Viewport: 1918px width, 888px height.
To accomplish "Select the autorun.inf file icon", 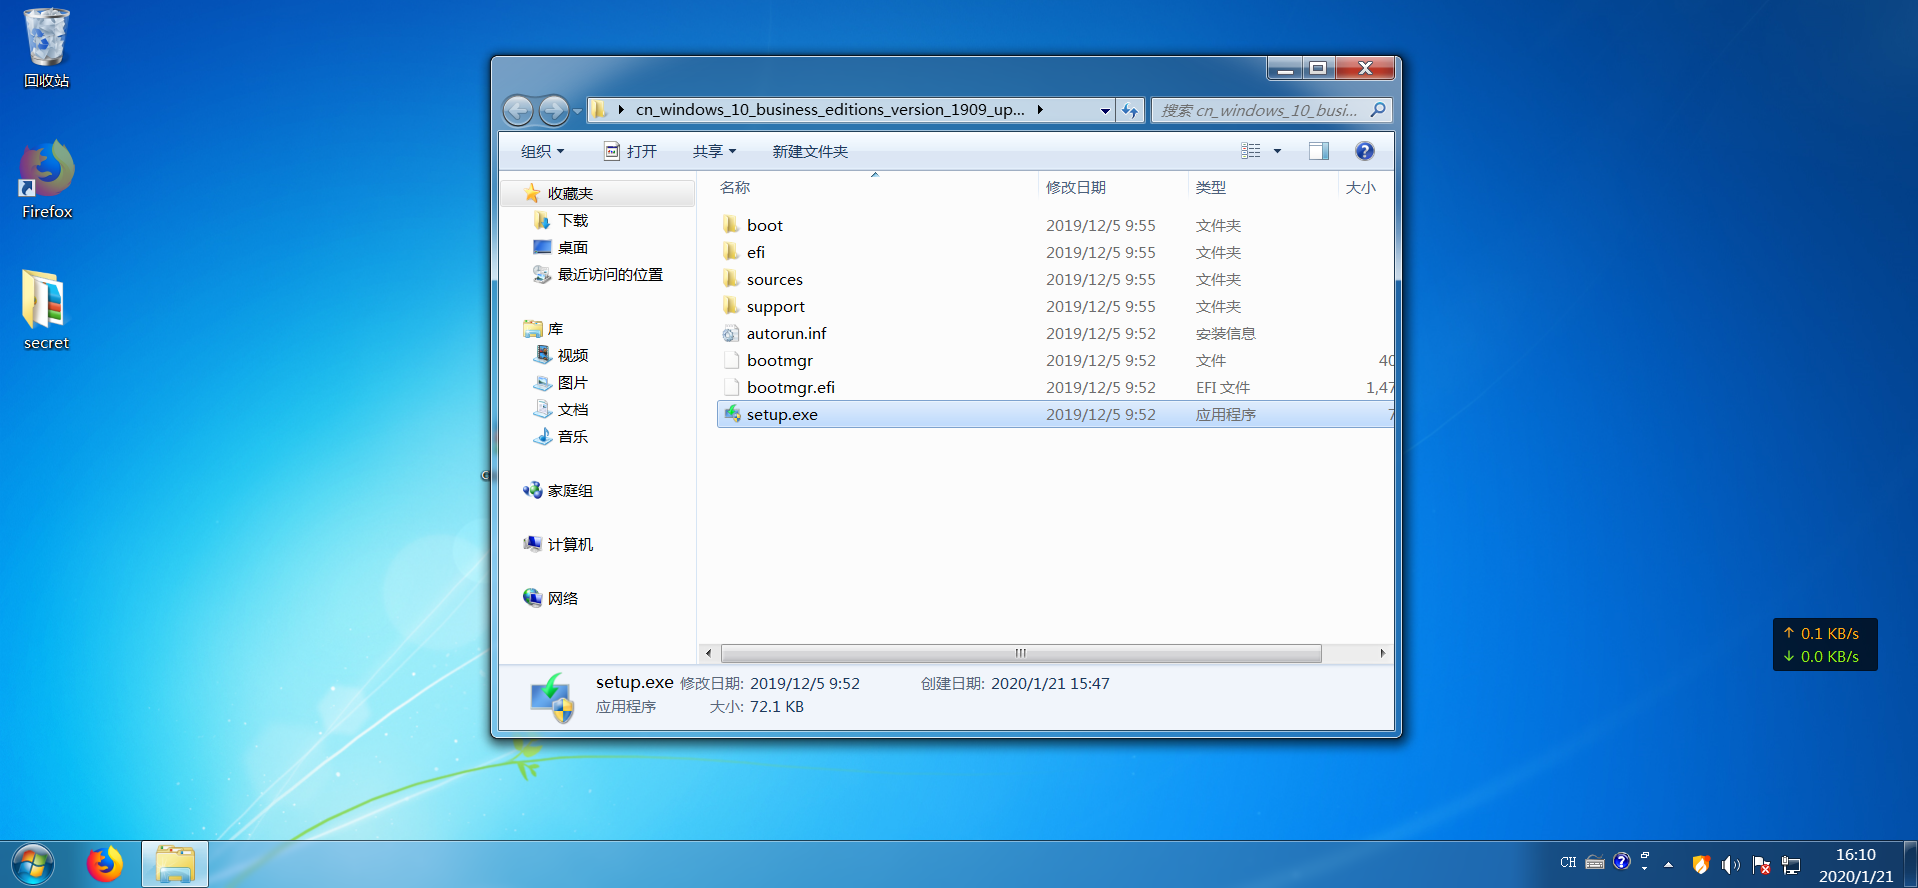I will click(x=732, y=333).
